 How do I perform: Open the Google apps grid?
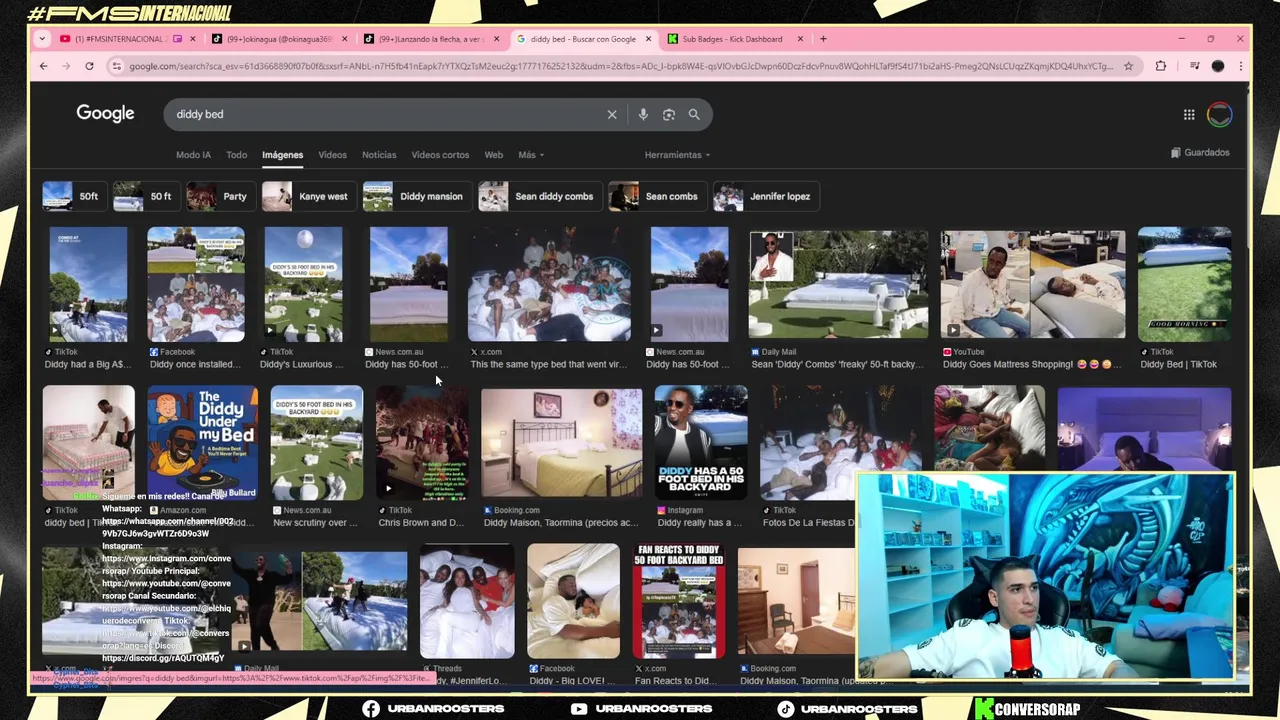coord(1189,115)
